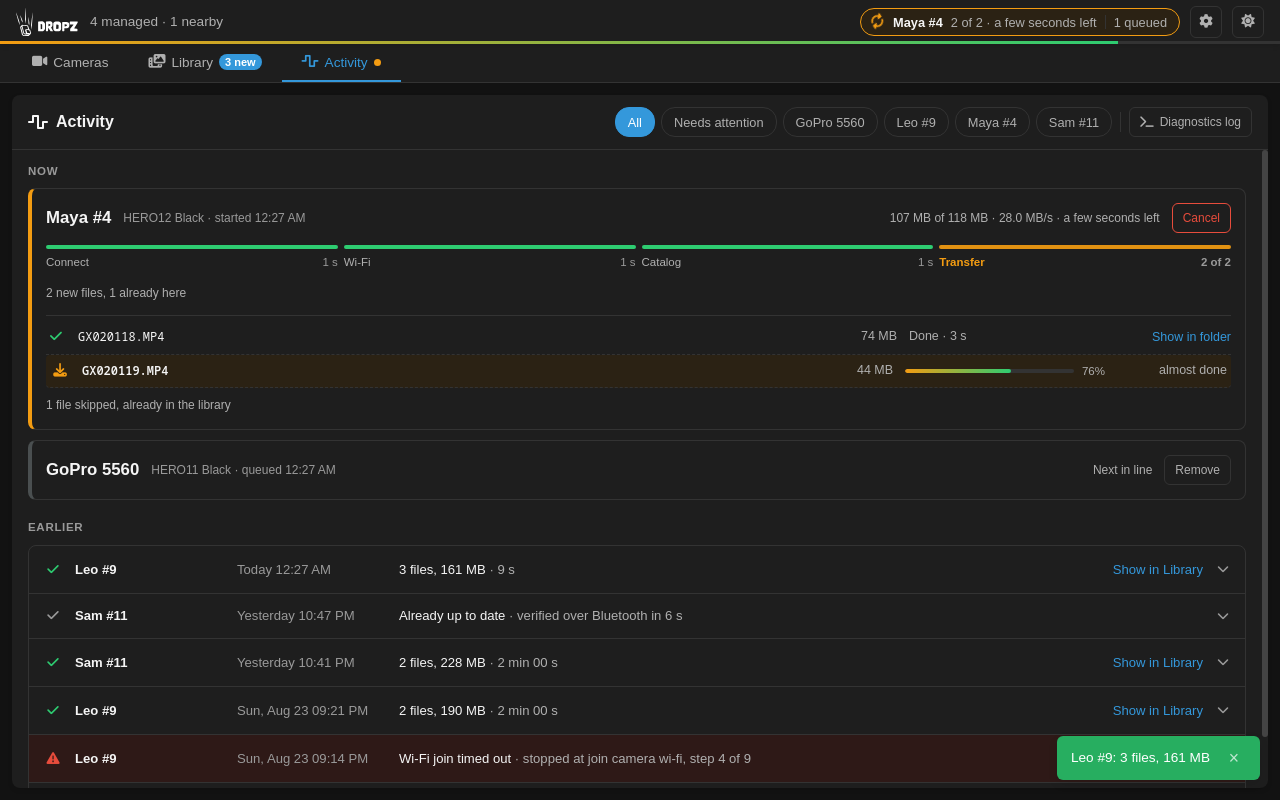1280x800 pixels.
Task: Filter activity by Leo #9 chip
Action: [x=916, y=122]
